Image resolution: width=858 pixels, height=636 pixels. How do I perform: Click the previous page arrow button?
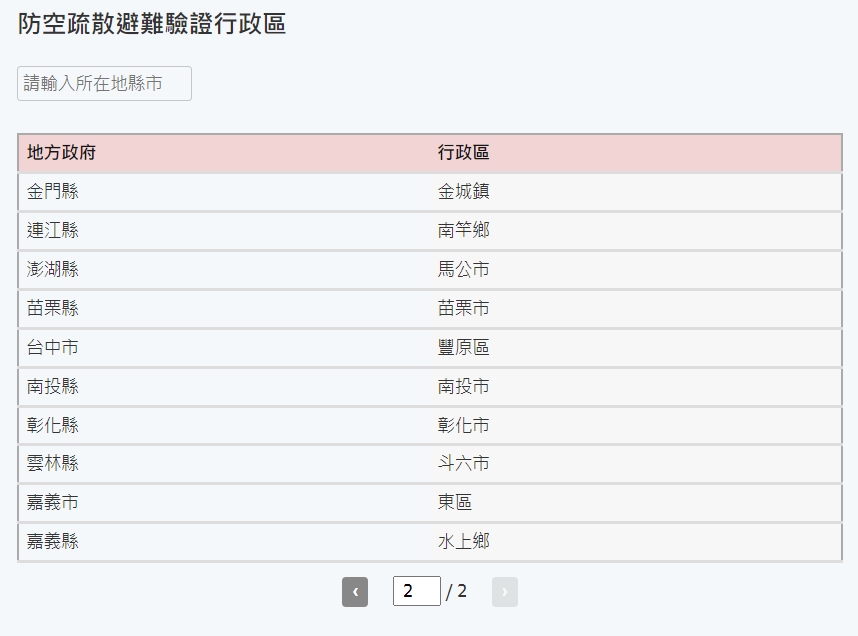pos(355,592)
